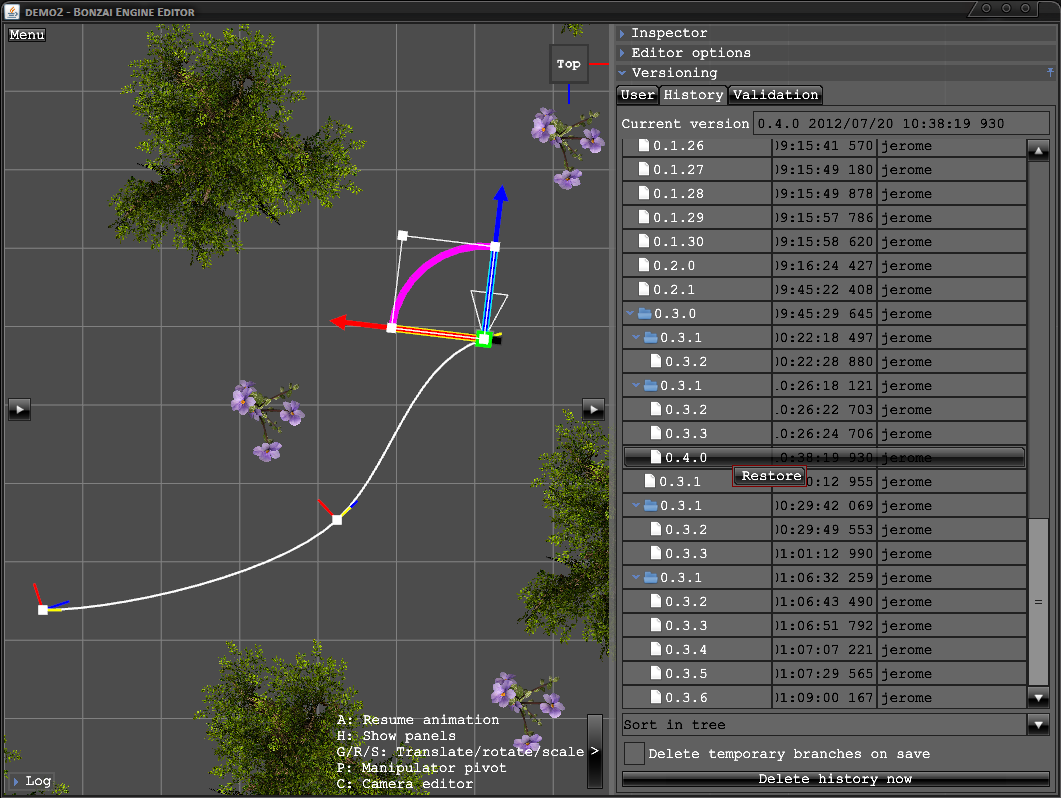Click the red translate axis arrow
Screen dimensions: 1061x798
pyautogui.click(x=344, y=323)
